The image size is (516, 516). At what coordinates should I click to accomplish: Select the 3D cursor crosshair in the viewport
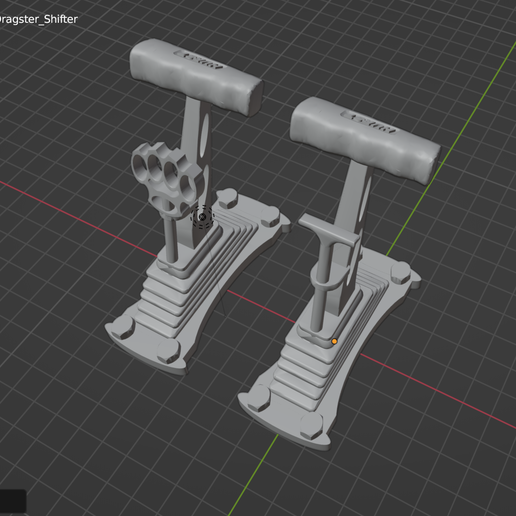pyautogui.click(x=202, y=217)
